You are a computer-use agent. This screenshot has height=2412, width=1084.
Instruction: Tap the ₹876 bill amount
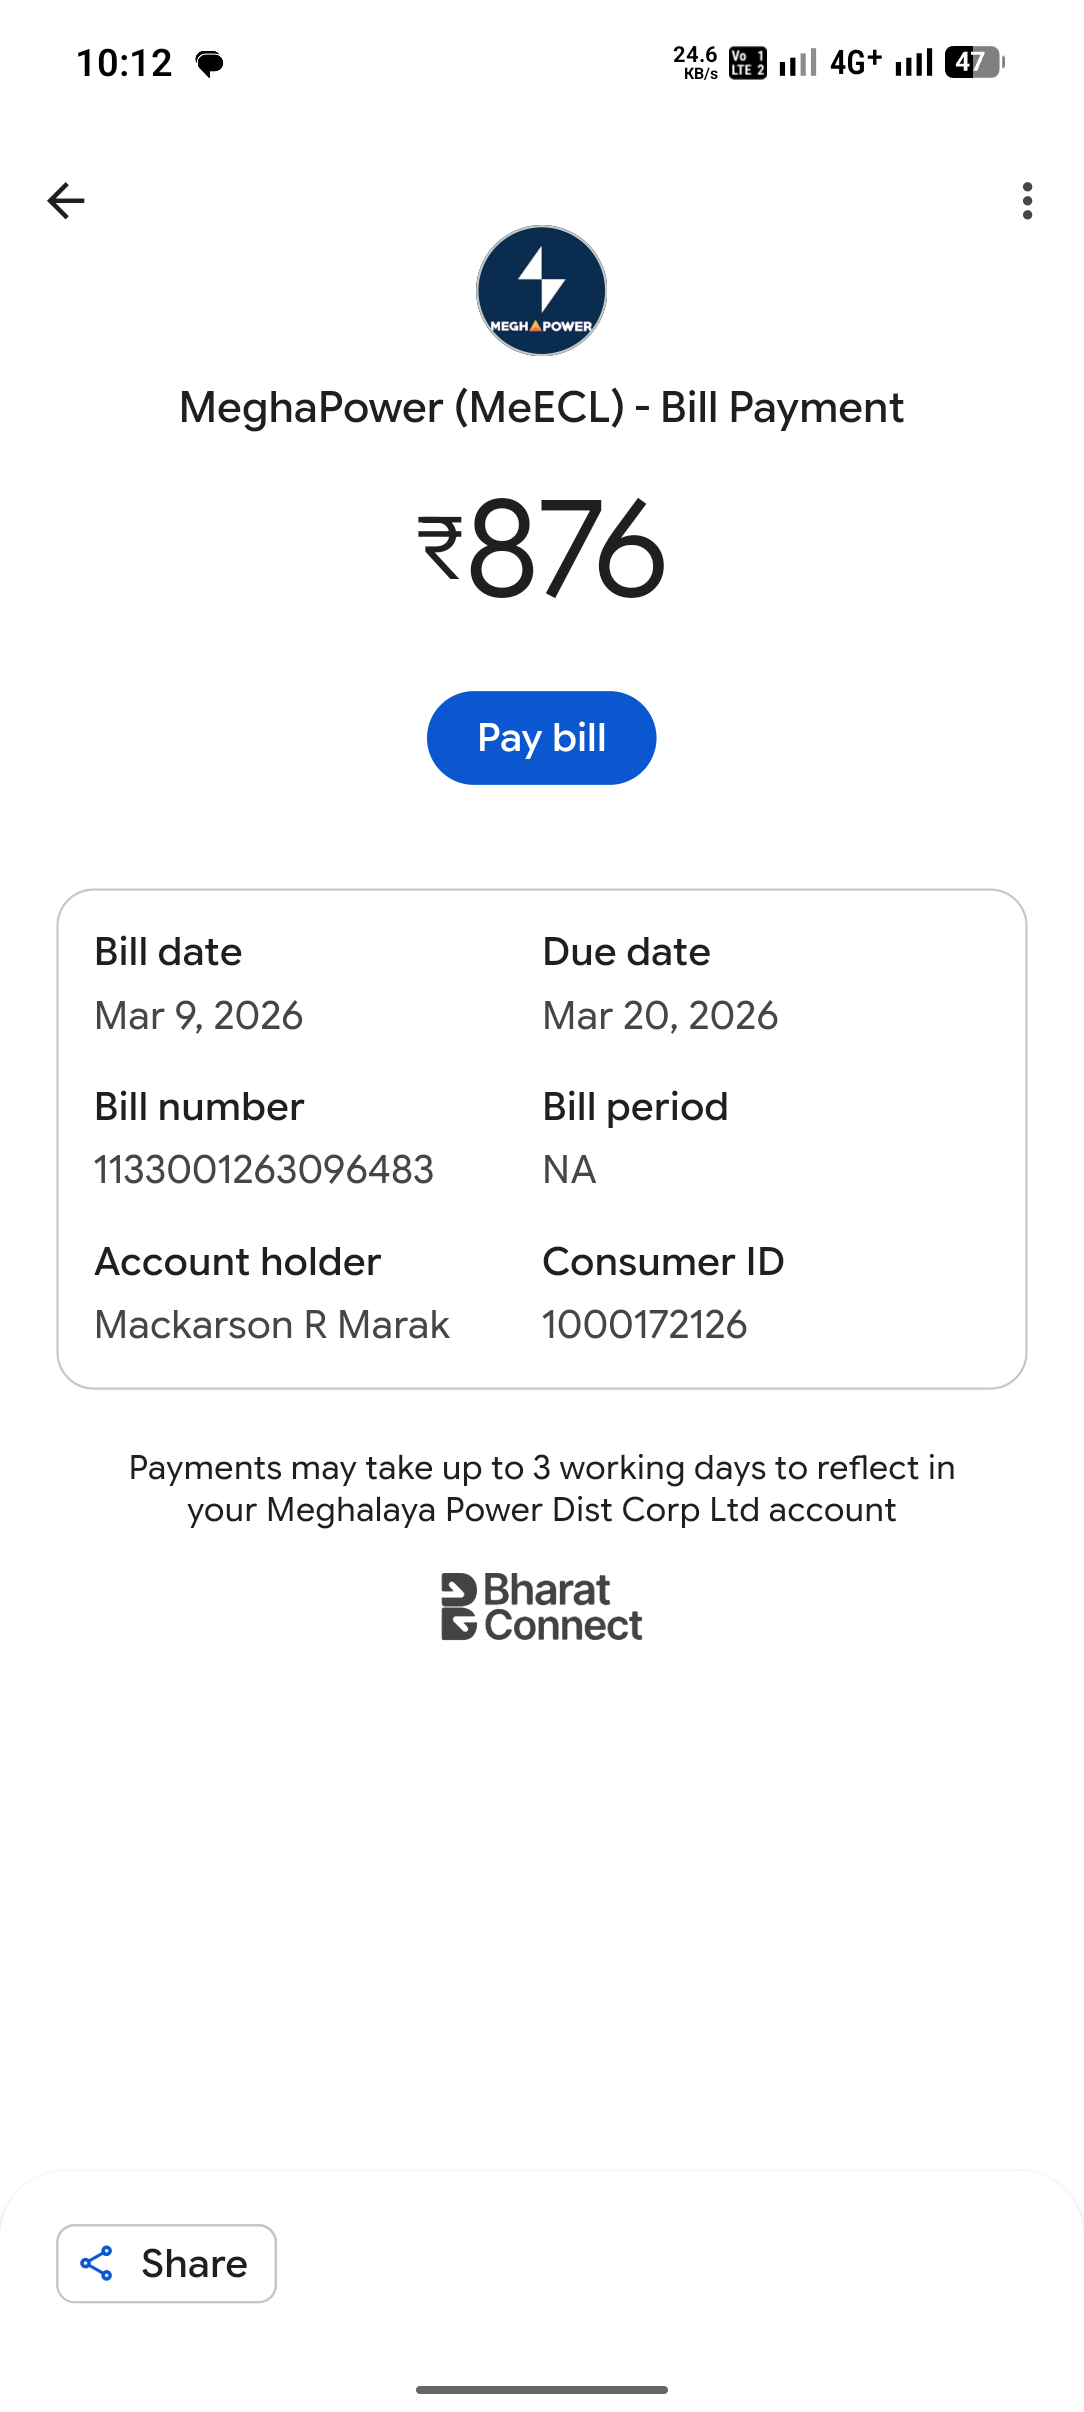[x=541, y=549]
